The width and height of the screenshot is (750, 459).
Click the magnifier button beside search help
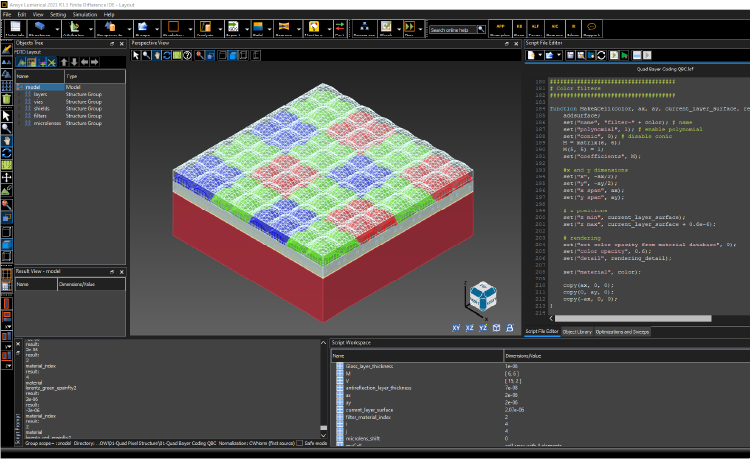tap(481, 30)
